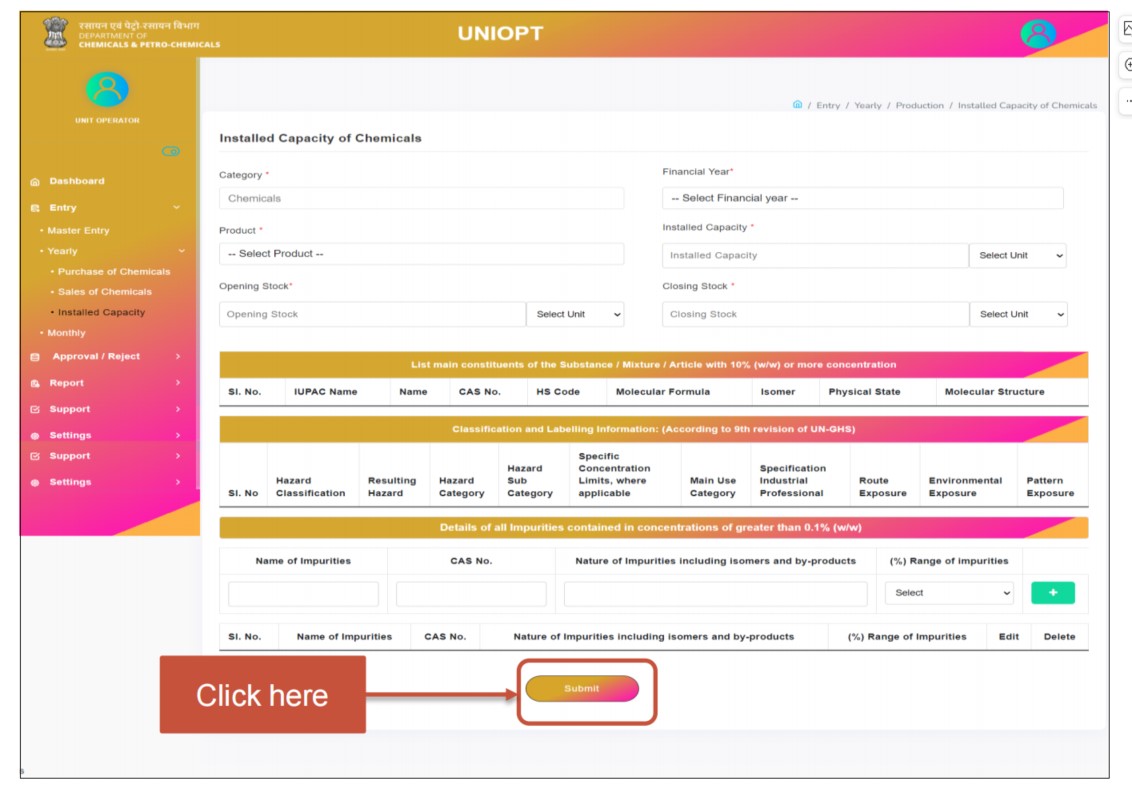Click the impurities CAS No. text box

[471, 593]
